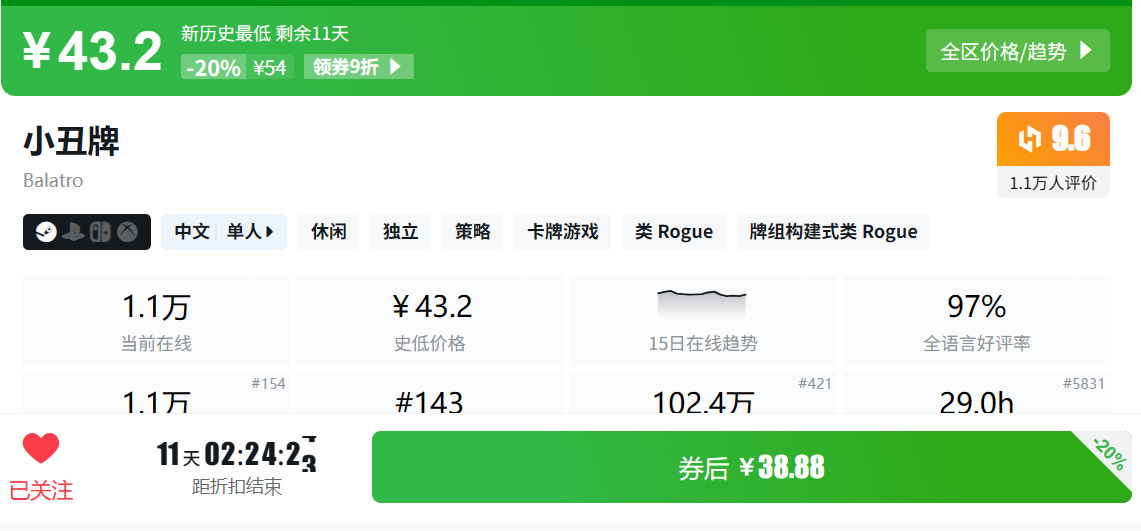Click the #5831 rank label

click(1084, 383)
